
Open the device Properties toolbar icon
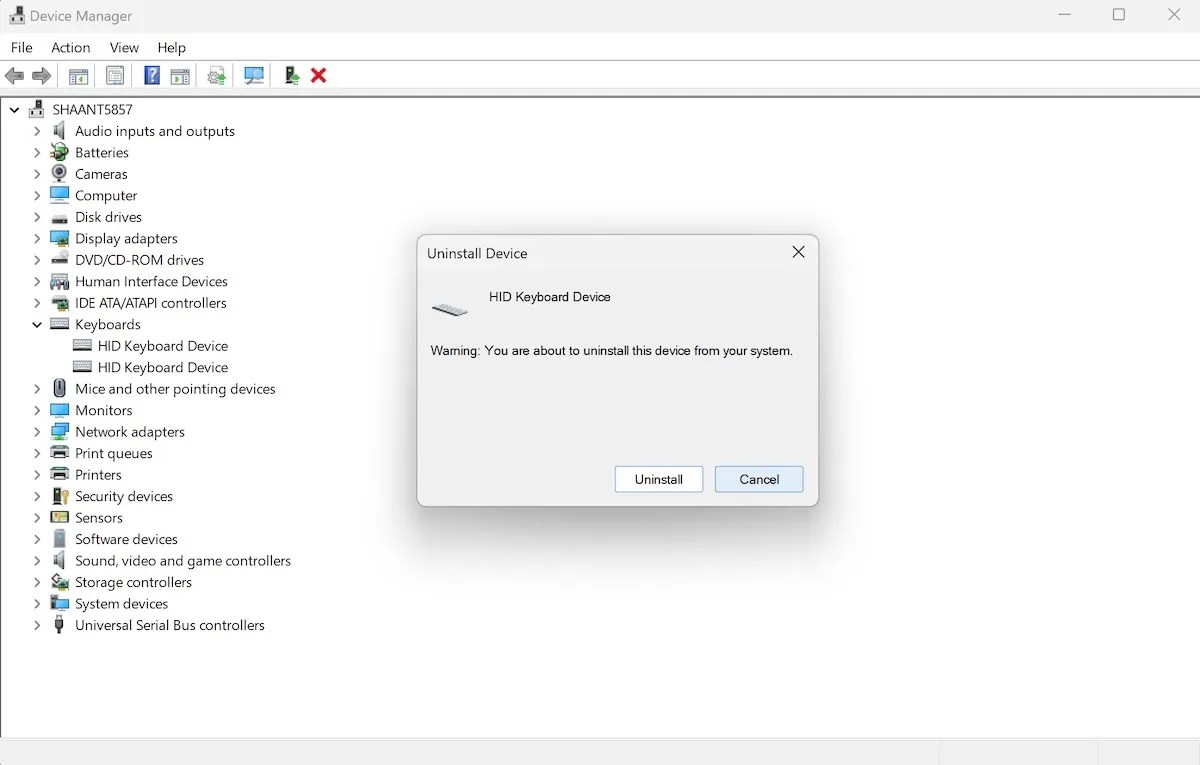pyautogui.click(x=115, y=75)
